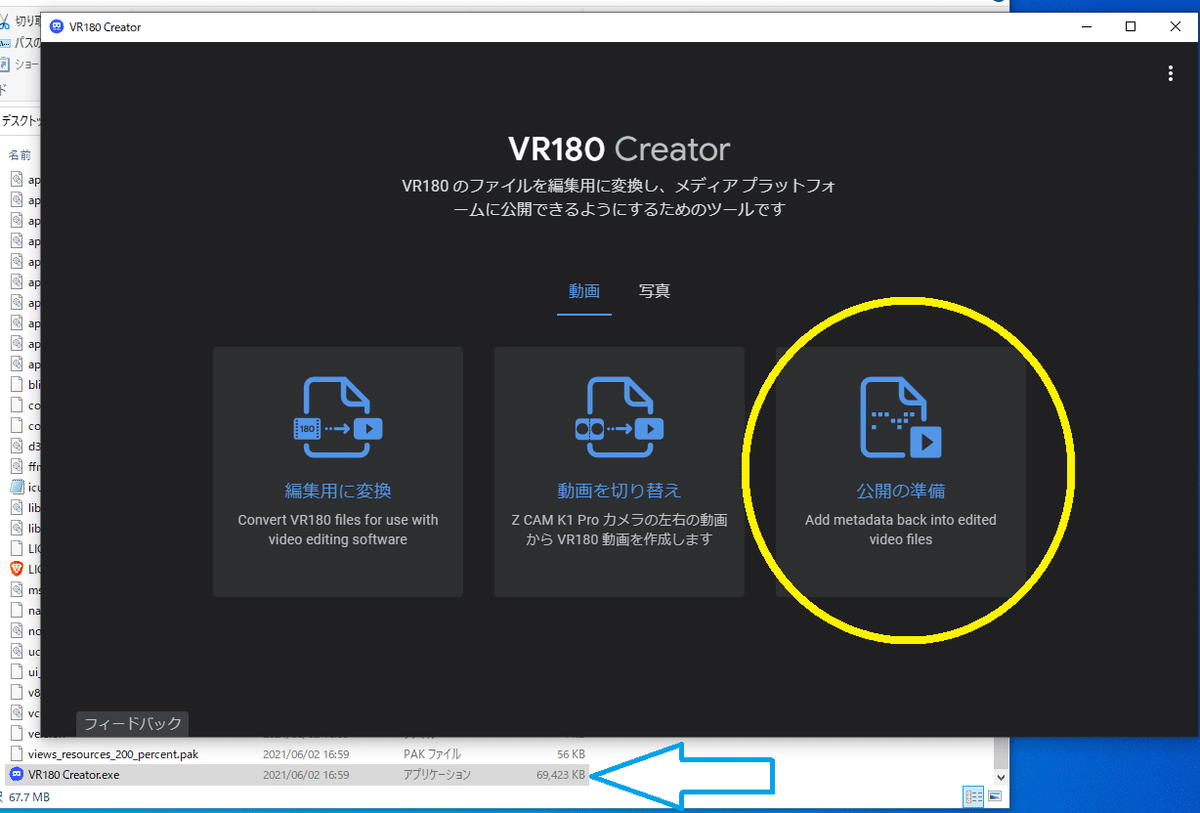Click the VR180 Creator.exe file icon
Screen dimensions: 1200x813
pyautogui.click(x=16, y=775)
